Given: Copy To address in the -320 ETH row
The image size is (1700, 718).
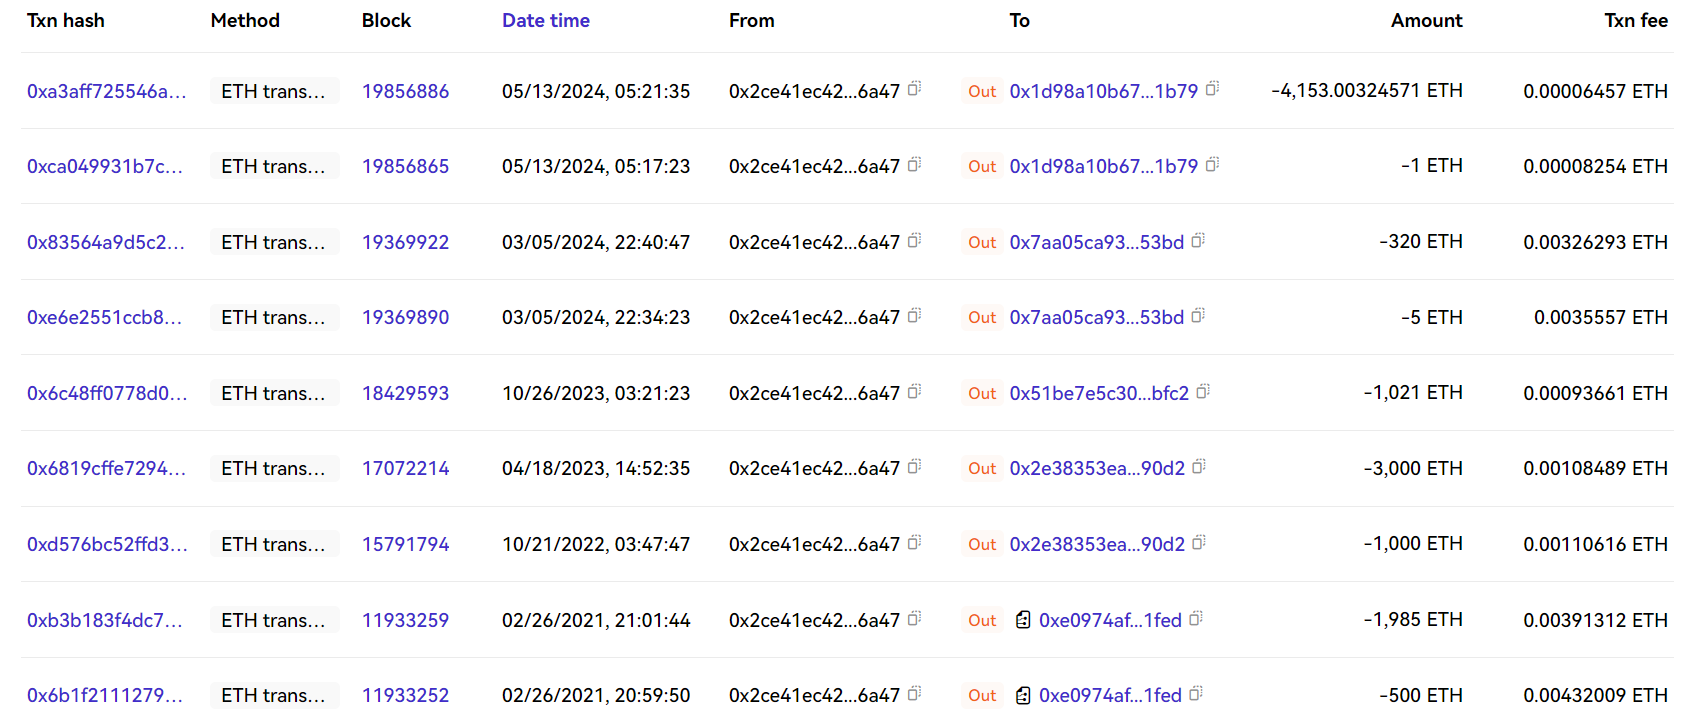Looking at the screenshot, I should 1198,240.
